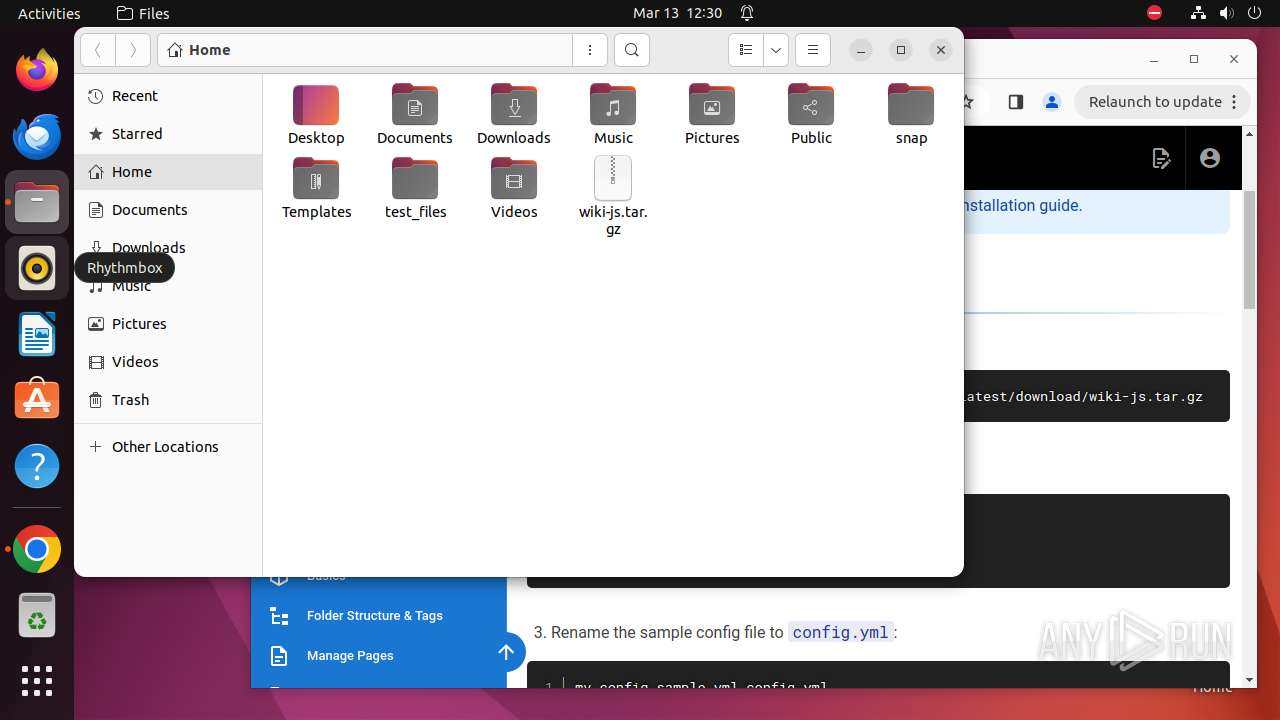The height and width of the screenshot is (720, 1280).
Task: Click the scroll-to-top arrow button in wiki
Action: coord(506,653)
